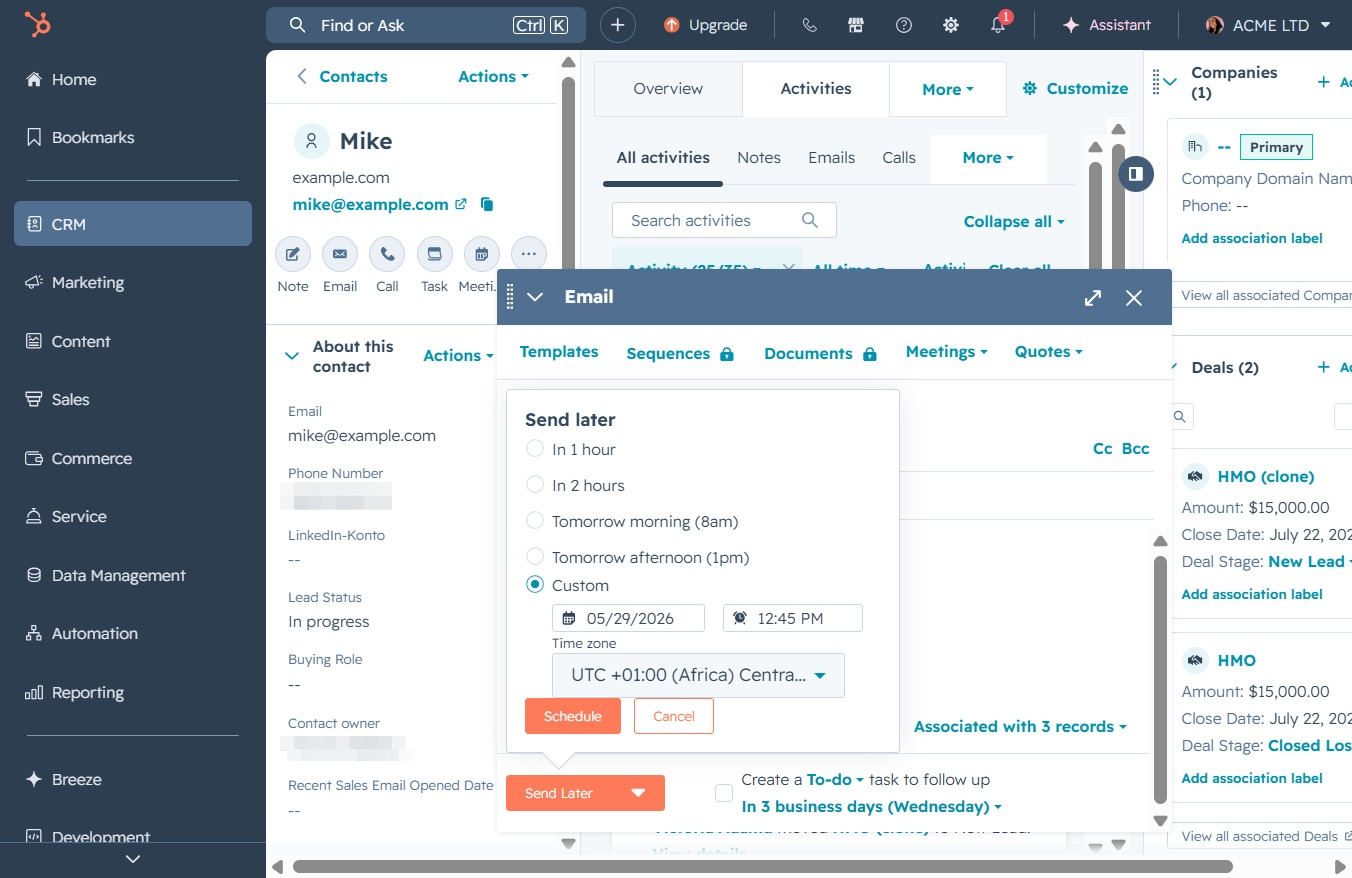Toggle the sidebar panel collapse icon

[x=1136, y=174]
